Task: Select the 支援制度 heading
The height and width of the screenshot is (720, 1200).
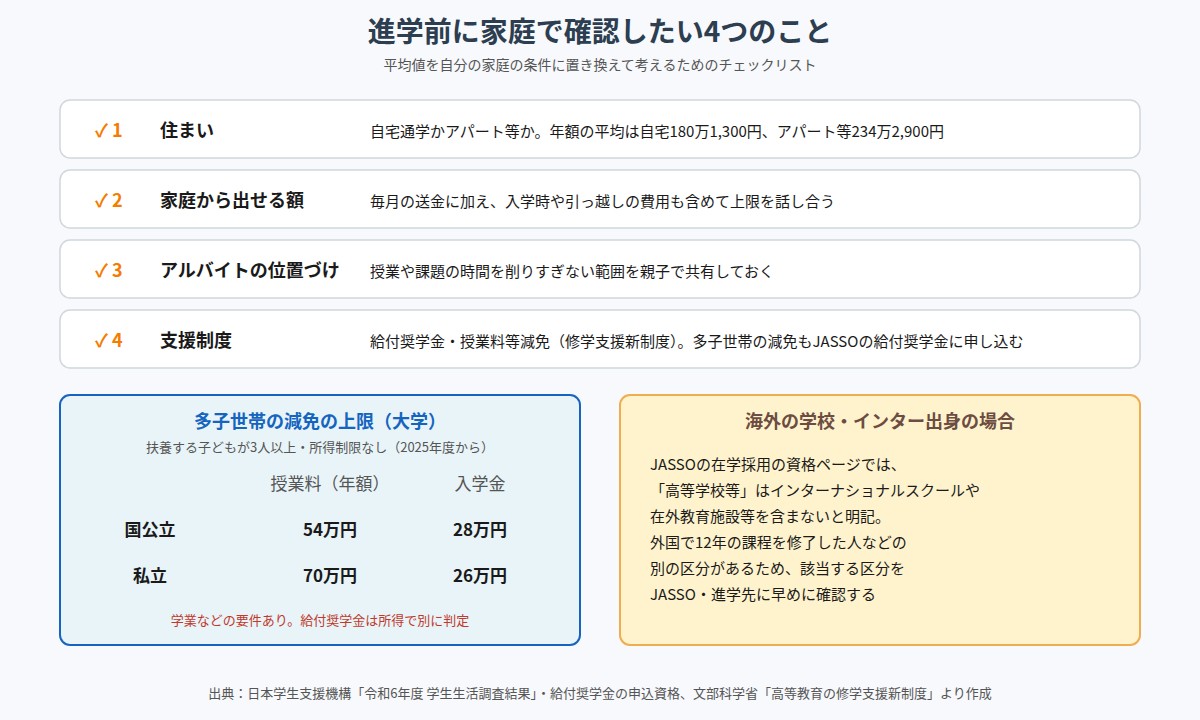Action: coord(196,340)
